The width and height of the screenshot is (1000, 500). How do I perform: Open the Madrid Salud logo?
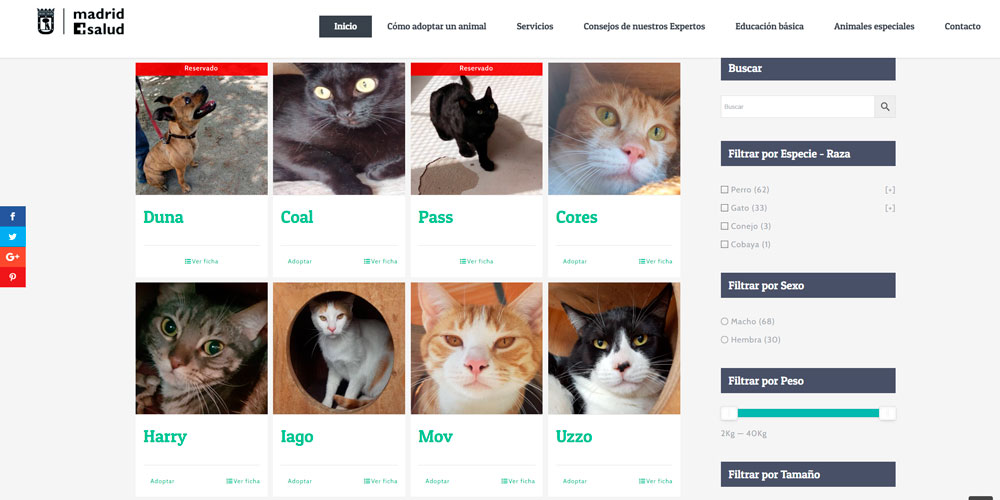pos(80,21)
